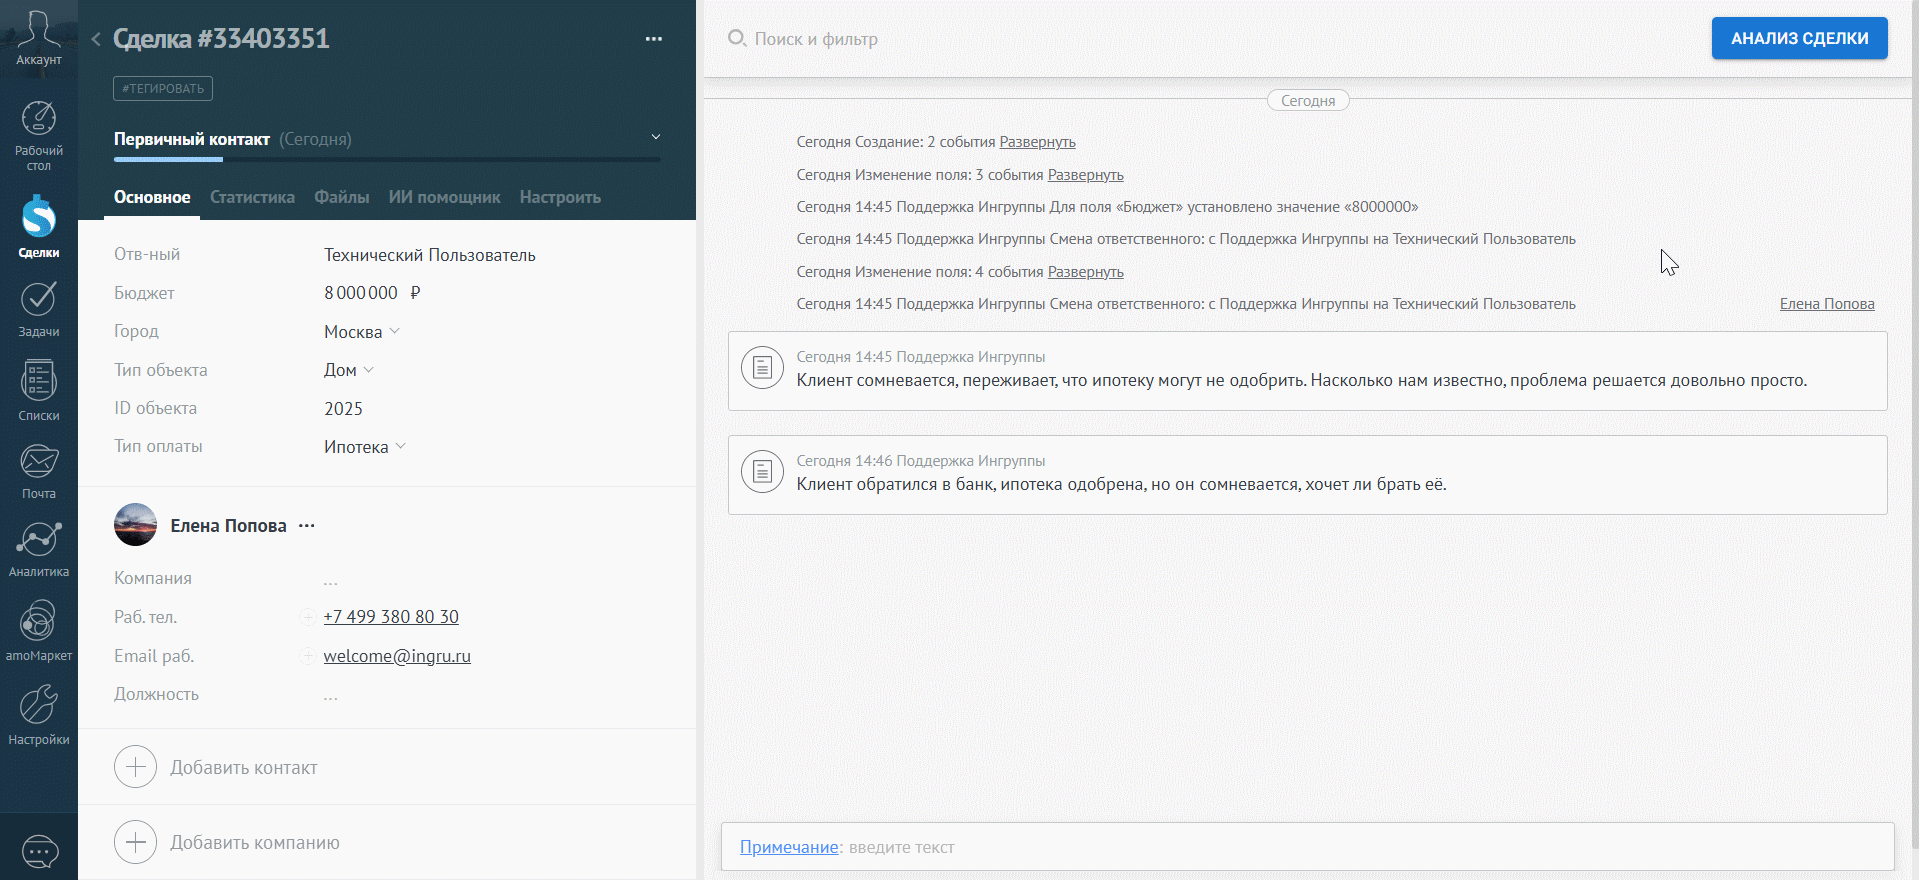Click the stage progress bar under Первичный контакт
Screen dimensions: 1919x880
[x=387, y=159]
